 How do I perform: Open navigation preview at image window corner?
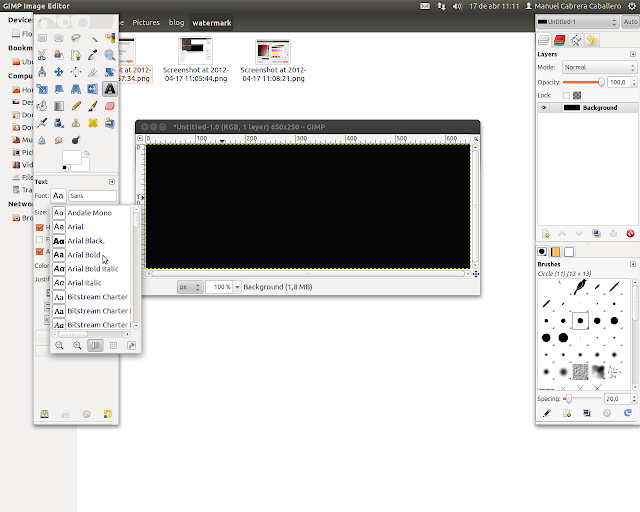[x=476, y=274]
